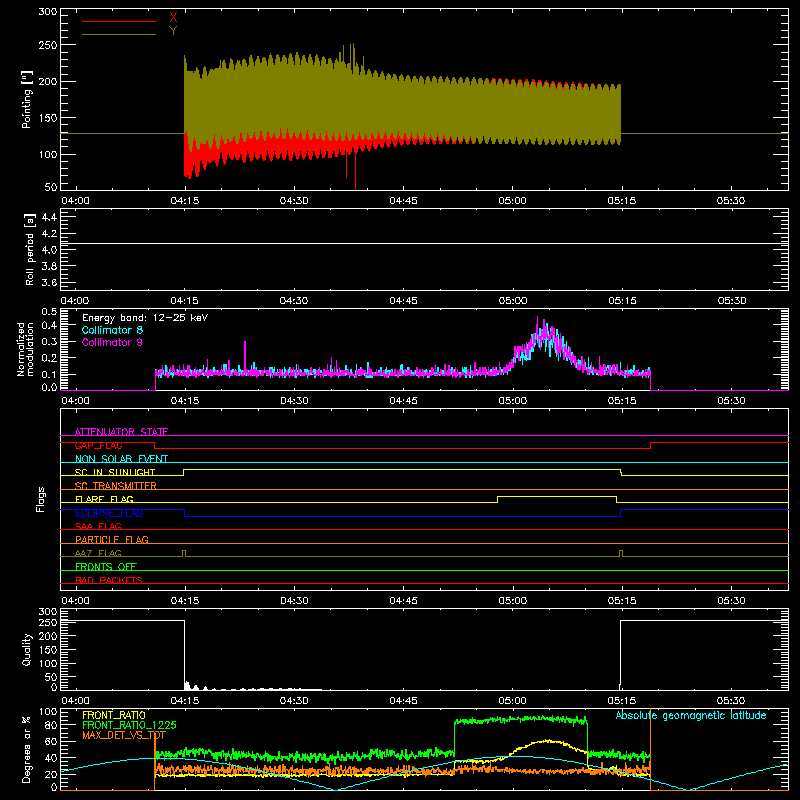Click the 'Energy band: 12-25 keV' annotation

pyautogui.click(x=145, y=318)
